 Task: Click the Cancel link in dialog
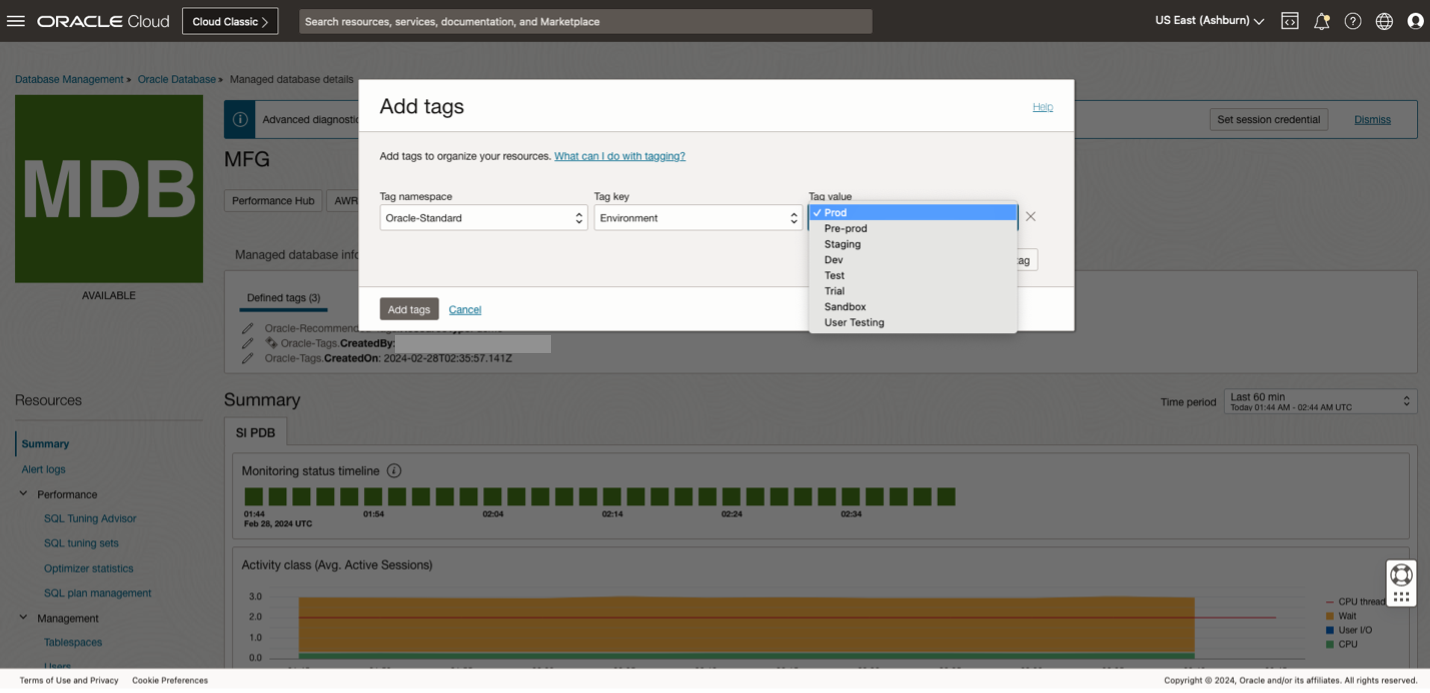point(465,310)
